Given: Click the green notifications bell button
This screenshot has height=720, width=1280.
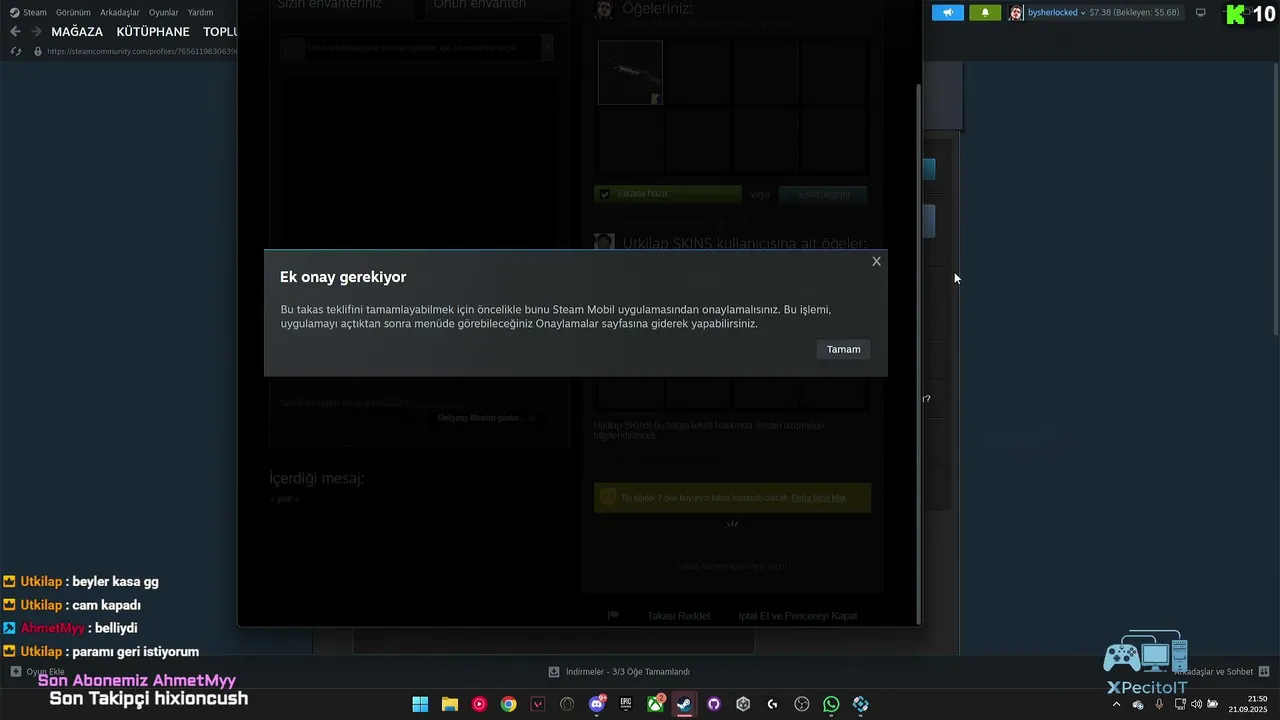Looking at the screenshot, I should click(985, 13).
